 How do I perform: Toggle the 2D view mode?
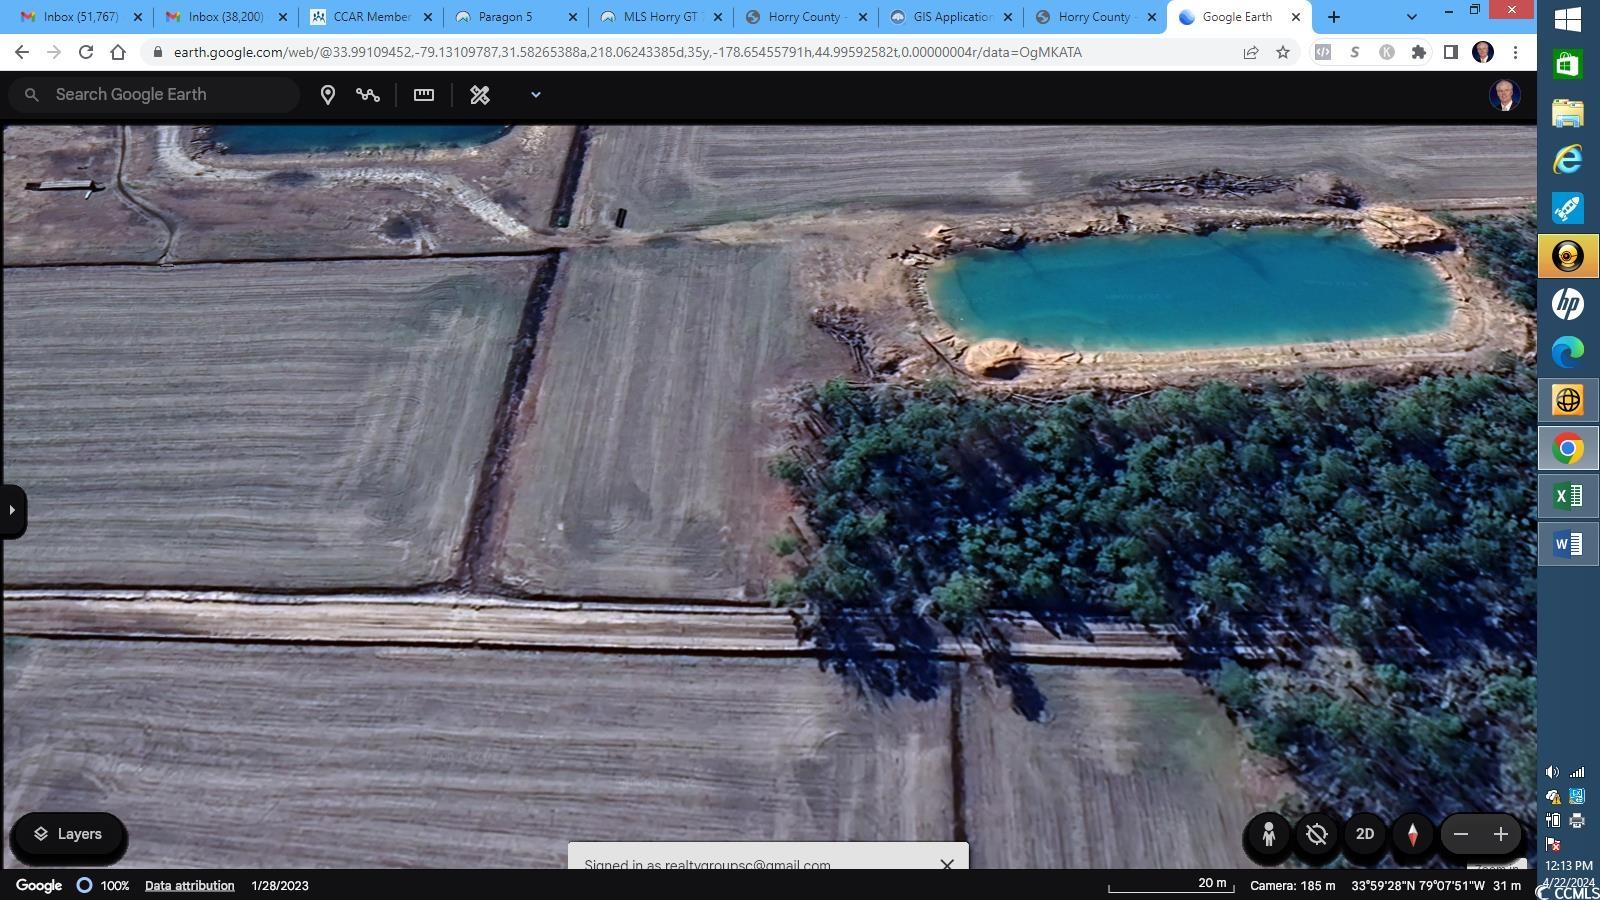click(1365, 834)
